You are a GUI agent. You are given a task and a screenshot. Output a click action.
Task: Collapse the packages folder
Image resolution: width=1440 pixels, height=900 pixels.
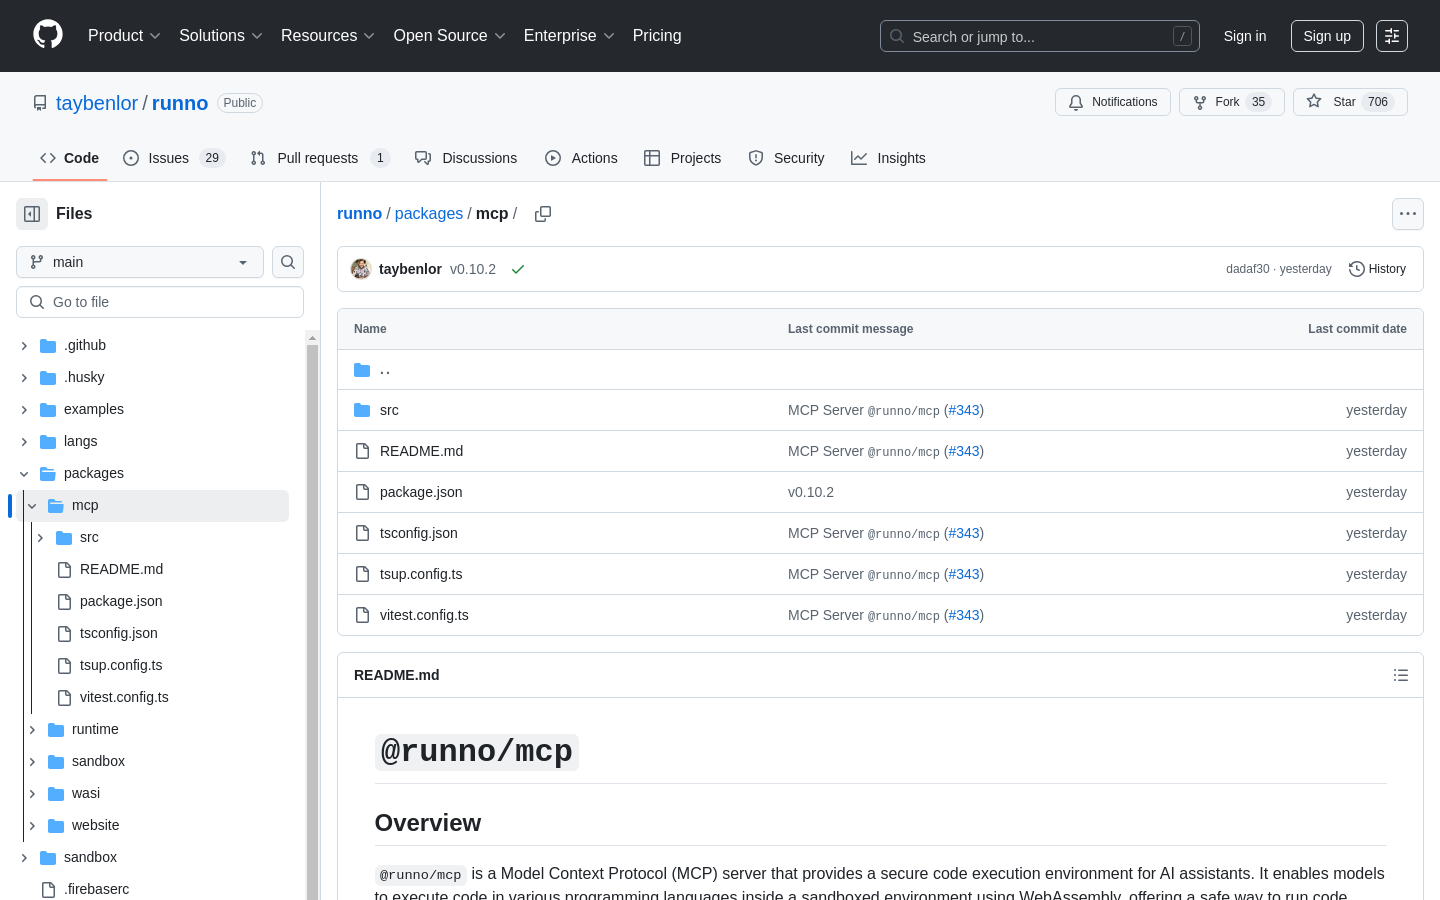pos(24,473)
